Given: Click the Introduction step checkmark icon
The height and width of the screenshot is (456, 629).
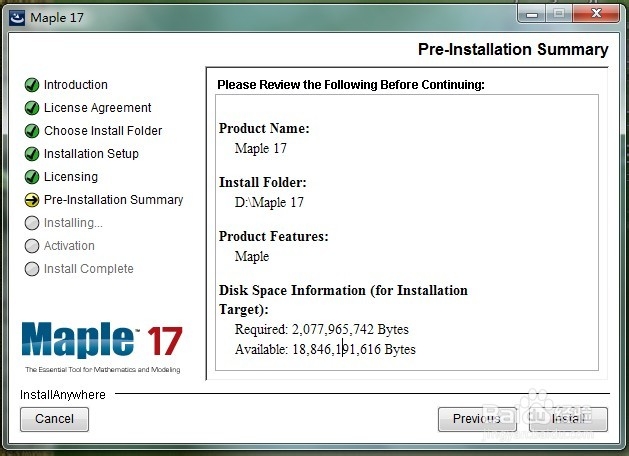Looking at the screenshot, I should coord(32,85).
